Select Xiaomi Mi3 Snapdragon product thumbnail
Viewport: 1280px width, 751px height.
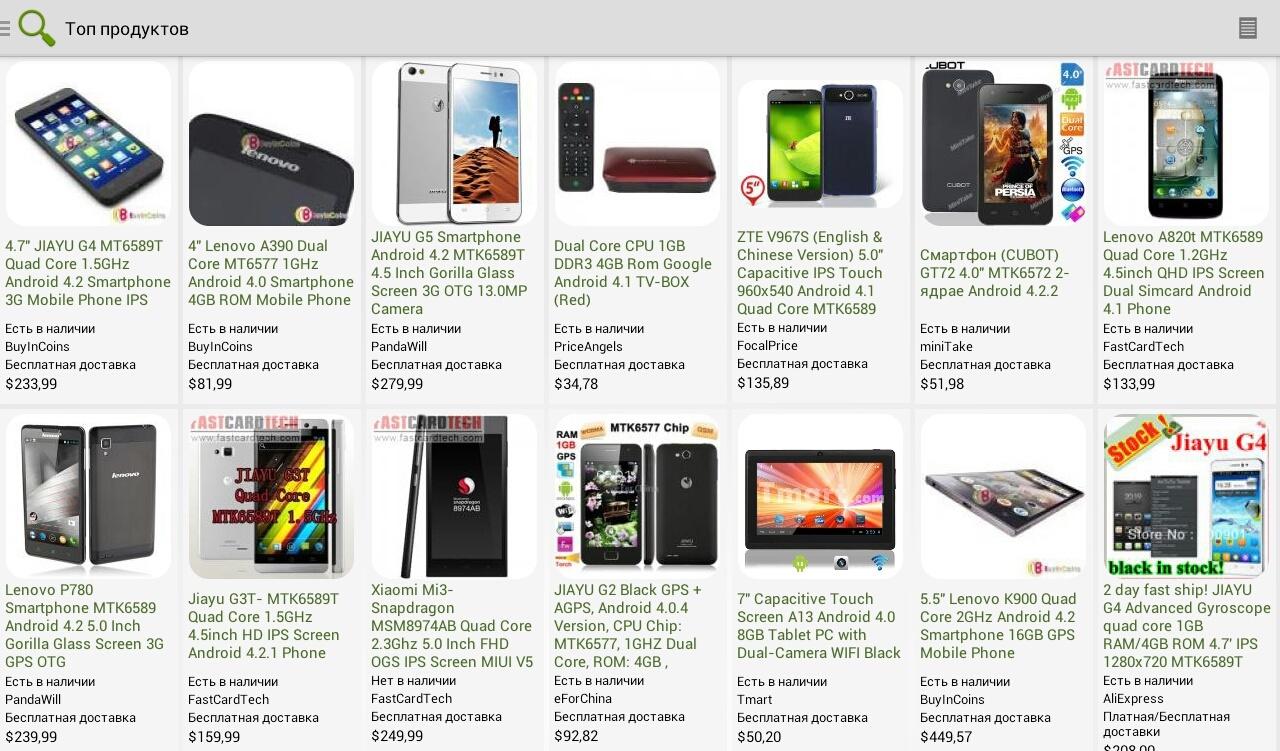(454, 497)
